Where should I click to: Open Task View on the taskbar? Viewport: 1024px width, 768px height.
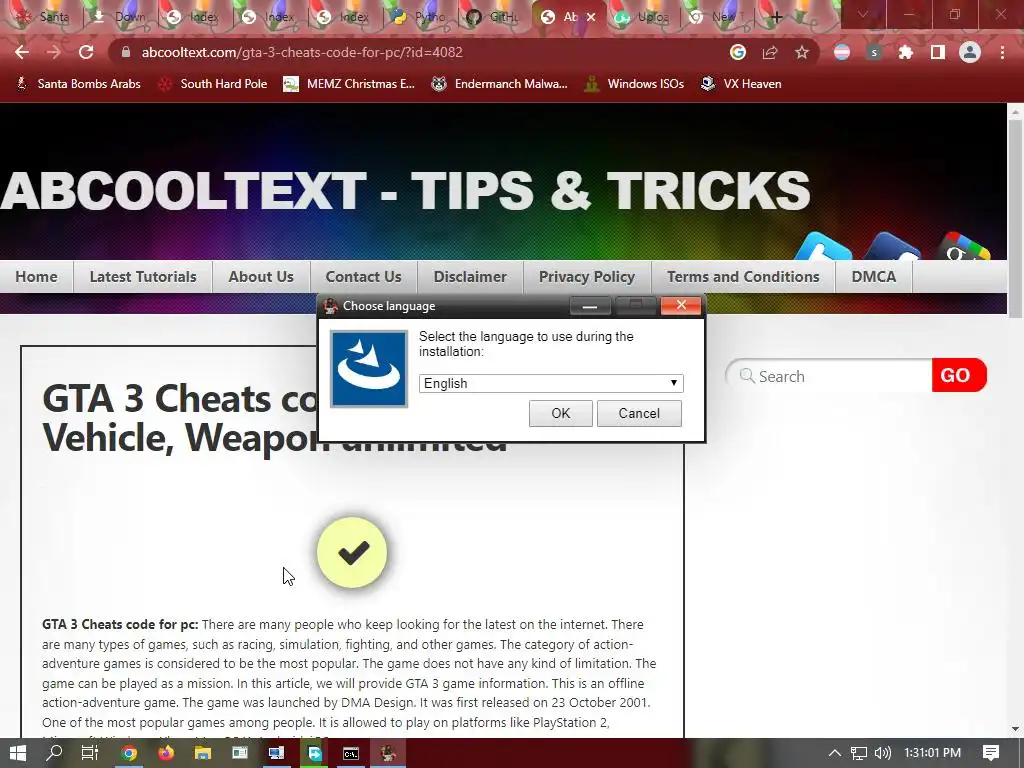[89, 754]
